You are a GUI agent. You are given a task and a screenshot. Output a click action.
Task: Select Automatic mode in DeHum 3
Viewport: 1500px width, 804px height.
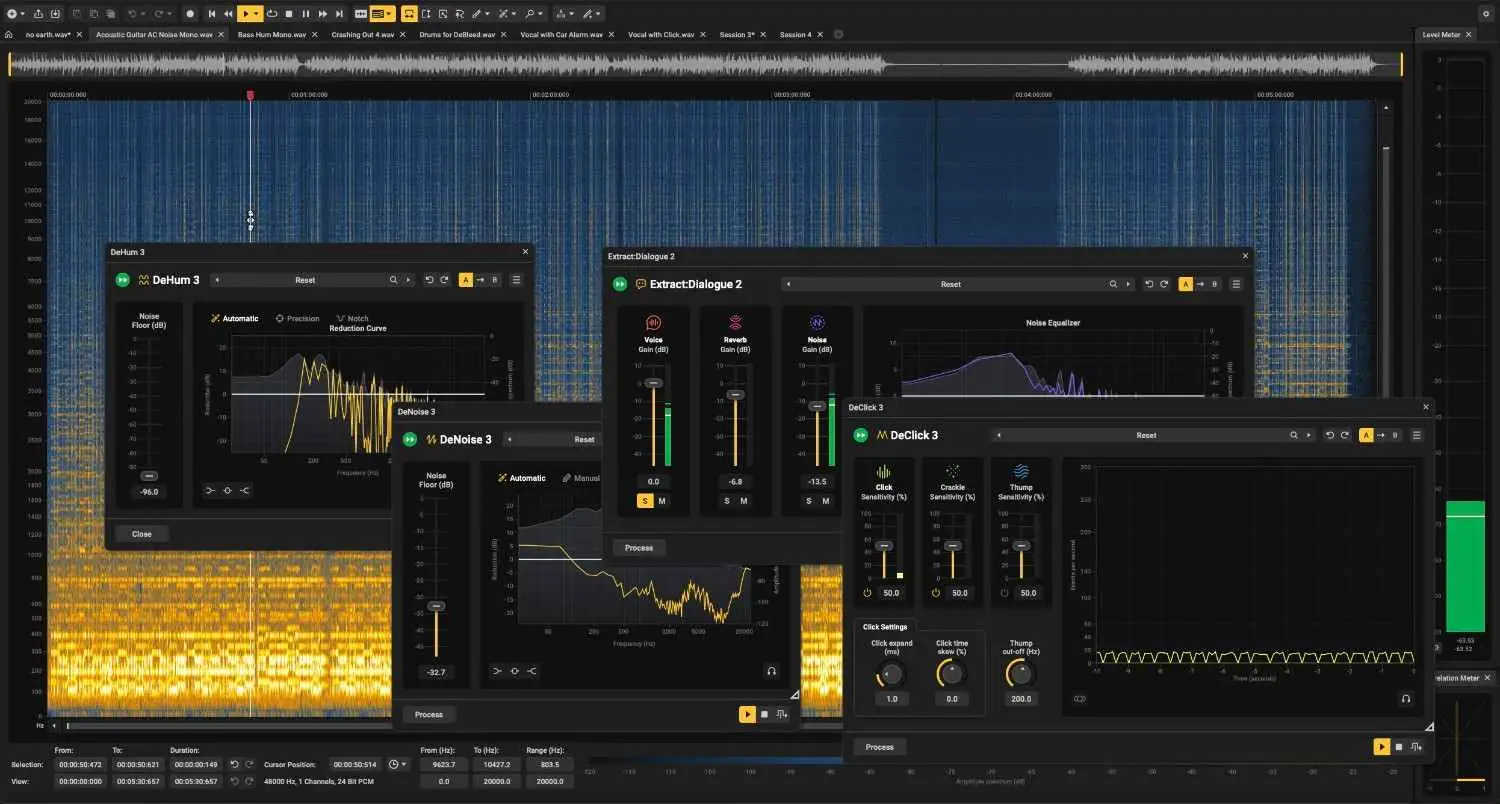tap(235, 318)
